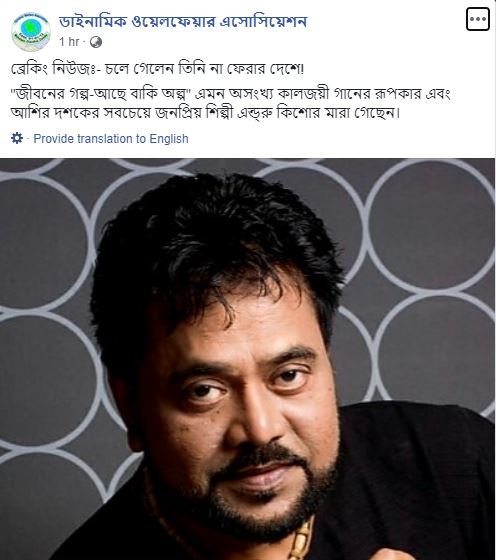Open the three-dots post options menu
The width and height of the screenshot is (496, 560).
click(x=477, y=19)
